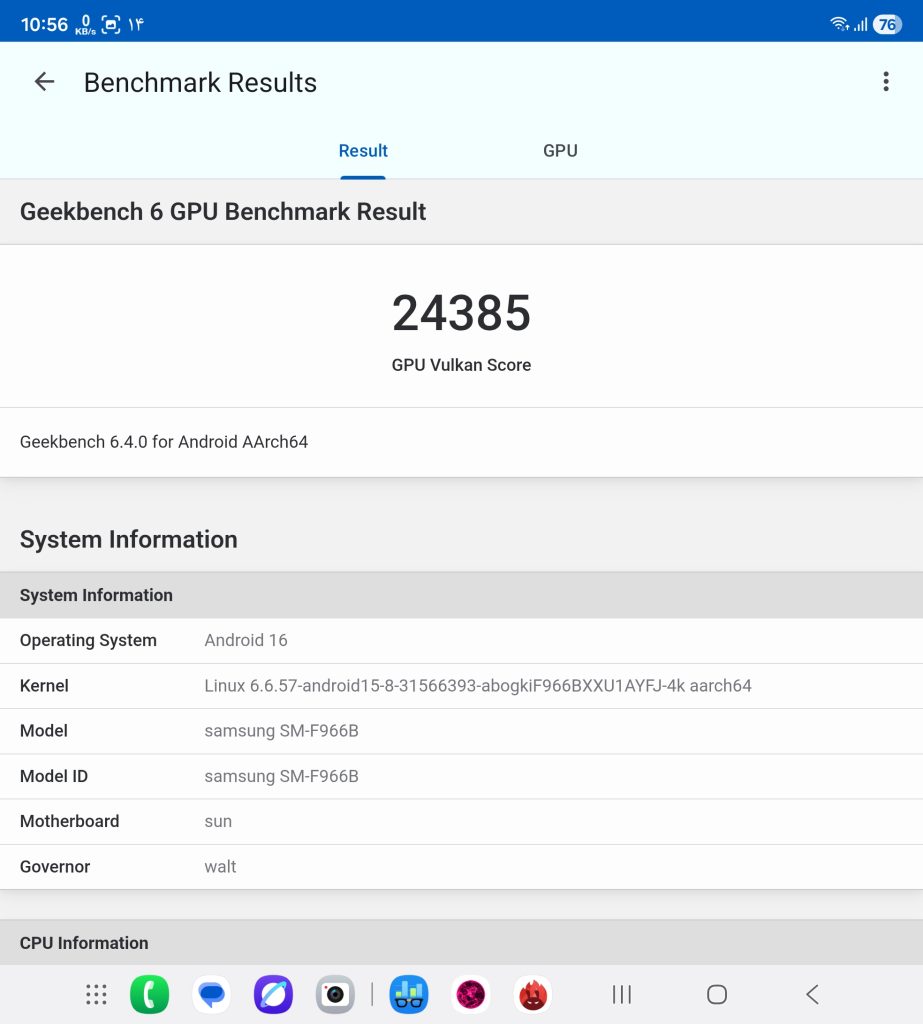Open the Geekbench app icon in taskbar
This screenshot has height=1024, width=923.
tap(409, 994)
